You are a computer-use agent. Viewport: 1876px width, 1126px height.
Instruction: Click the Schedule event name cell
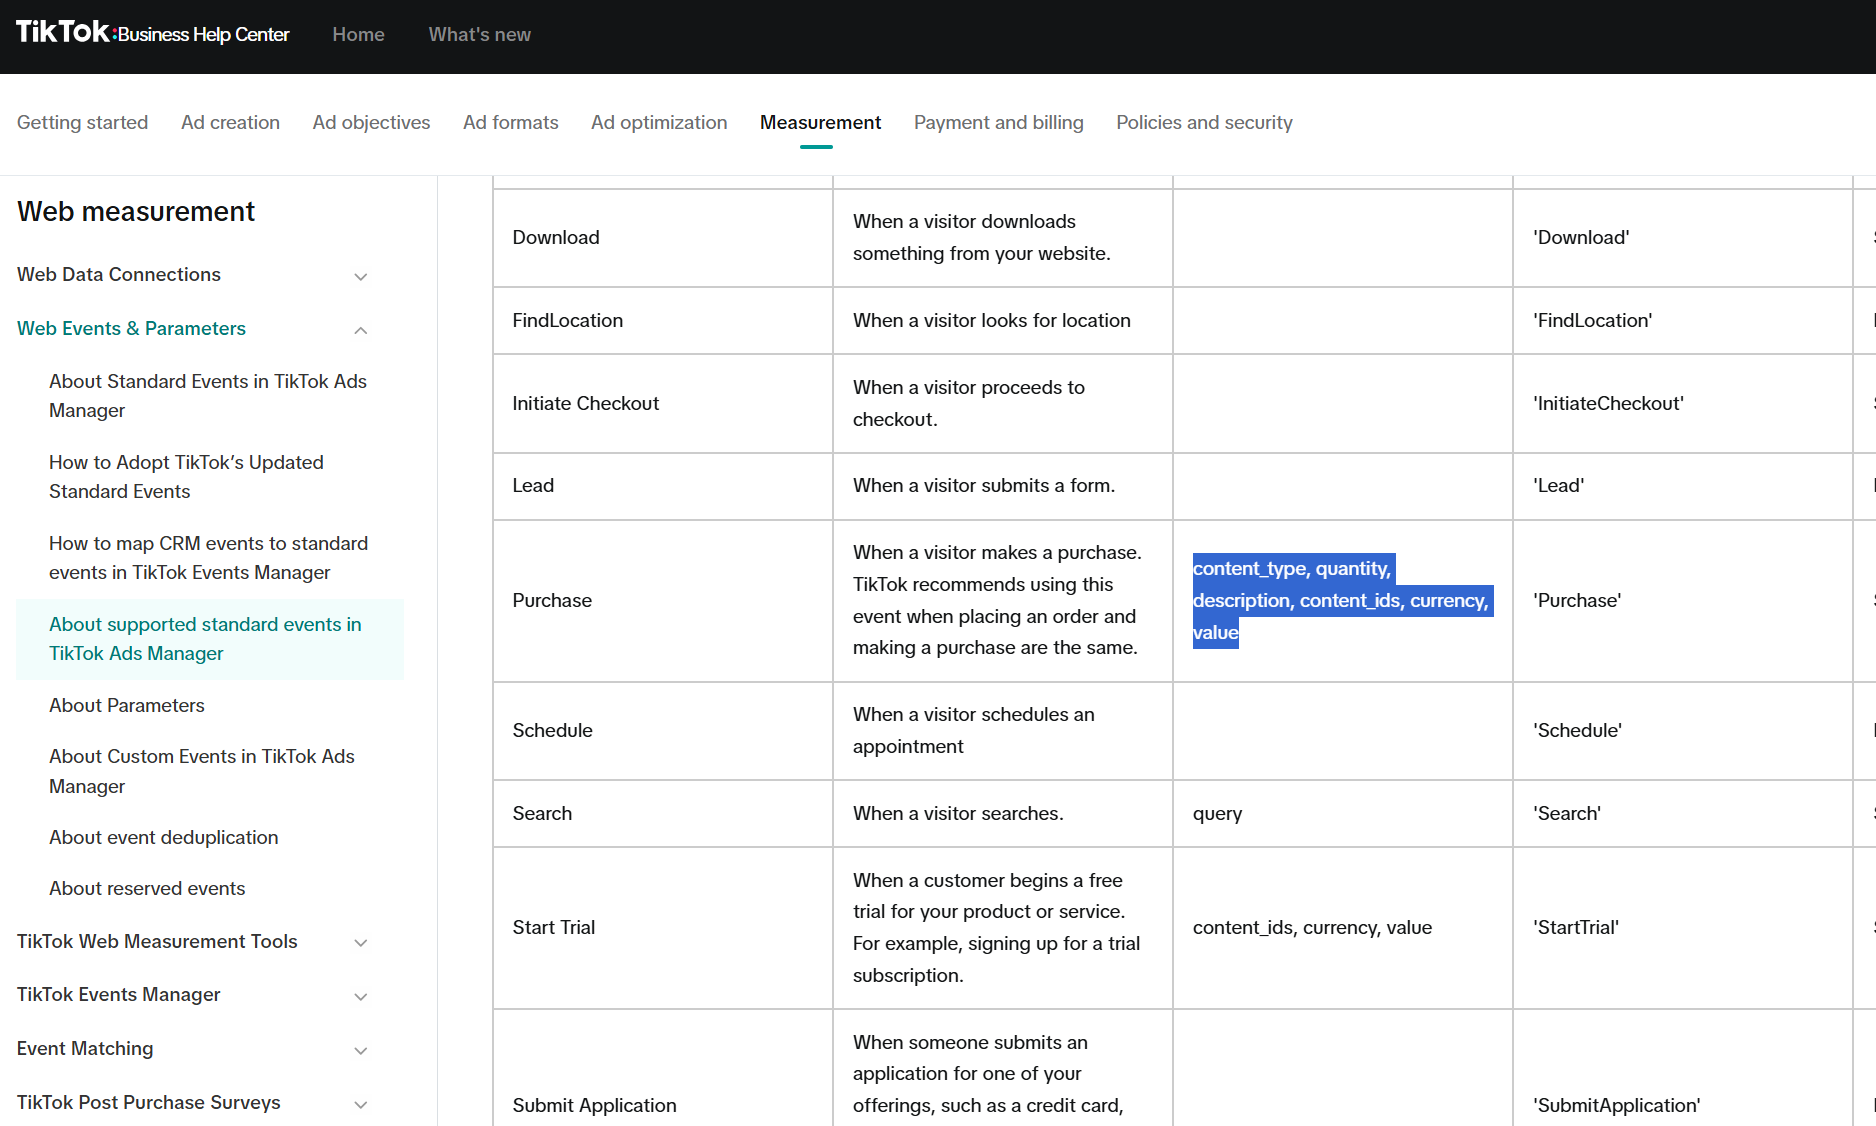(x=663, y=731)
